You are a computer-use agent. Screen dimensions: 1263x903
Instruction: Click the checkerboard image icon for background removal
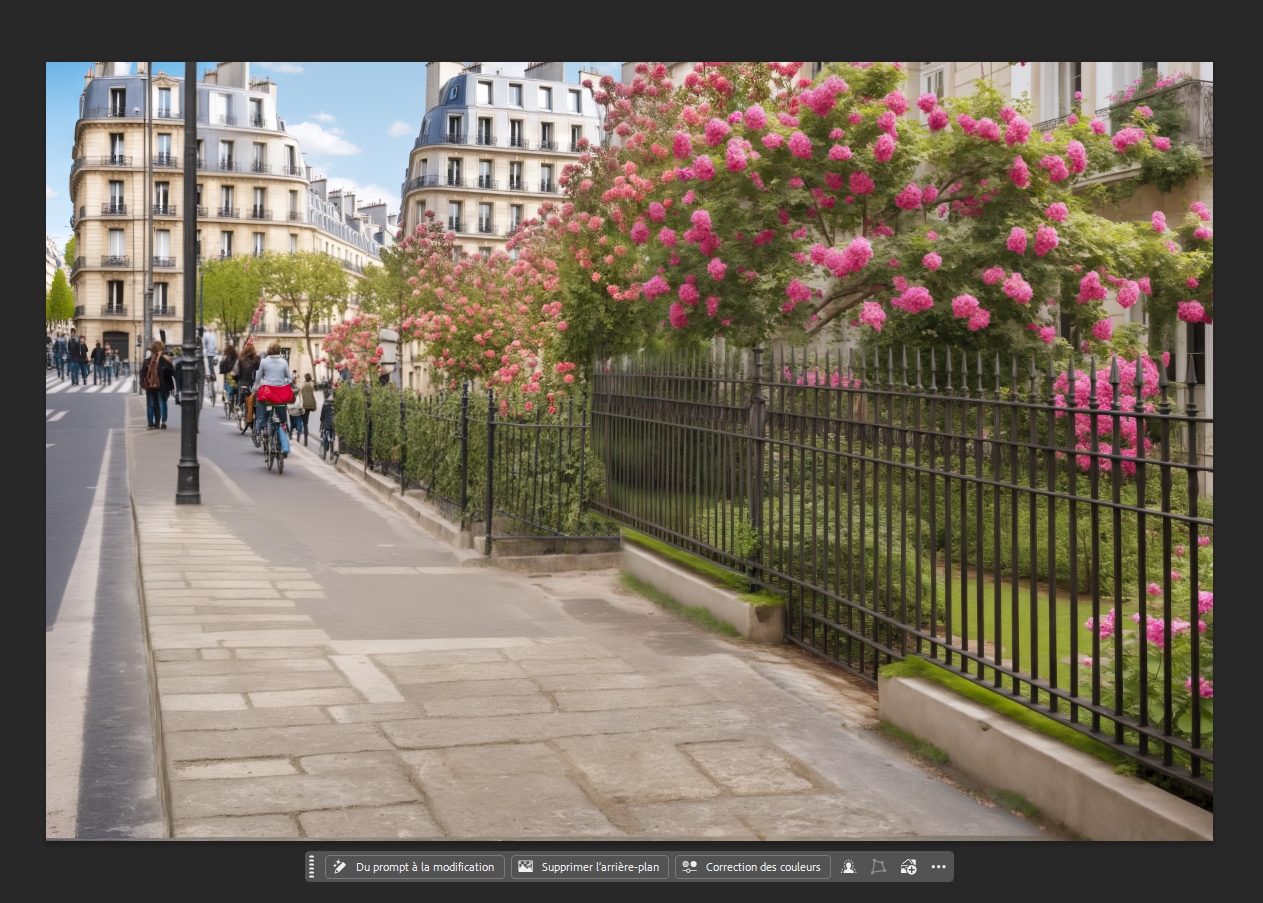[525, 867]
